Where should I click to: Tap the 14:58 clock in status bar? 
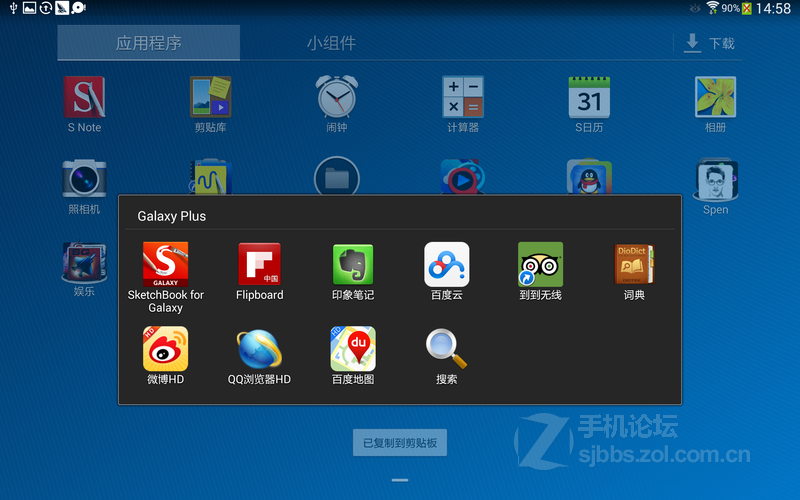click(x=773, y=8)
